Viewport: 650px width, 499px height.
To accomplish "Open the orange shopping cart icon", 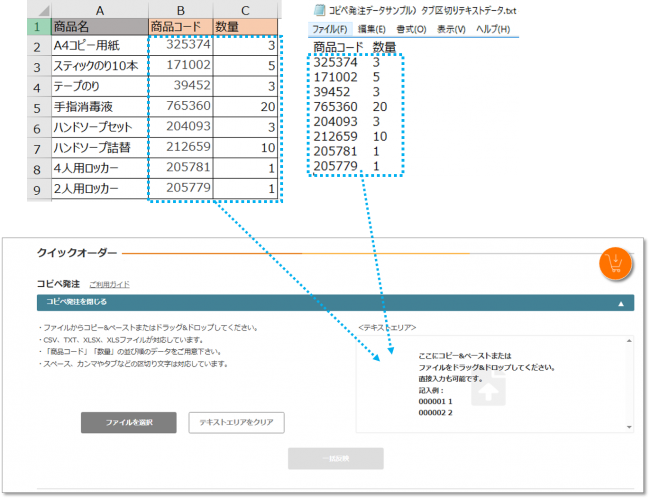I will [614, 265].
